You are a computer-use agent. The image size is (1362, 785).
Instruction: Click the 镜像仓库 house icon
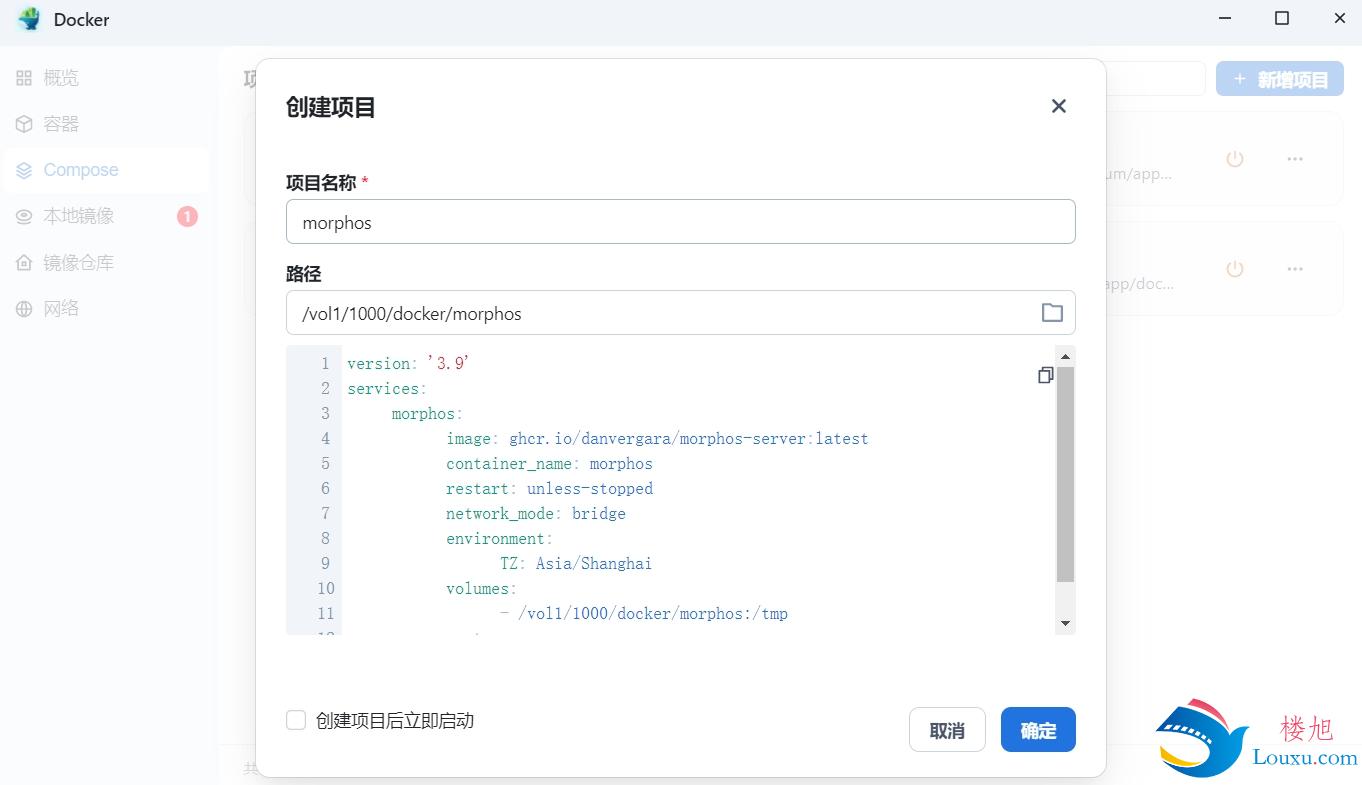[24, 263]
